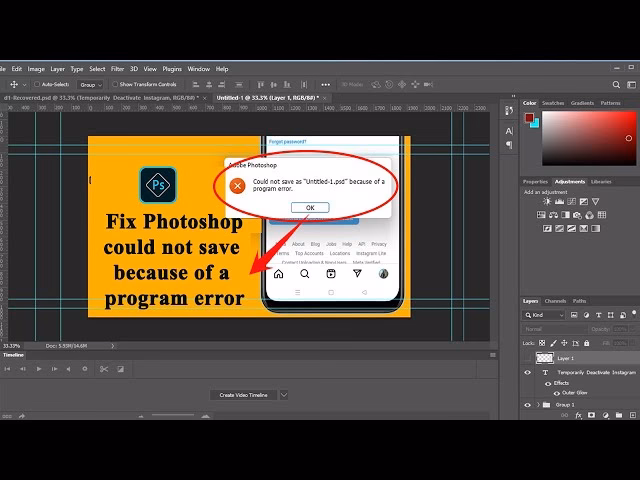
Task: Open the paragraph panel icon
Action: pos(509,144)
